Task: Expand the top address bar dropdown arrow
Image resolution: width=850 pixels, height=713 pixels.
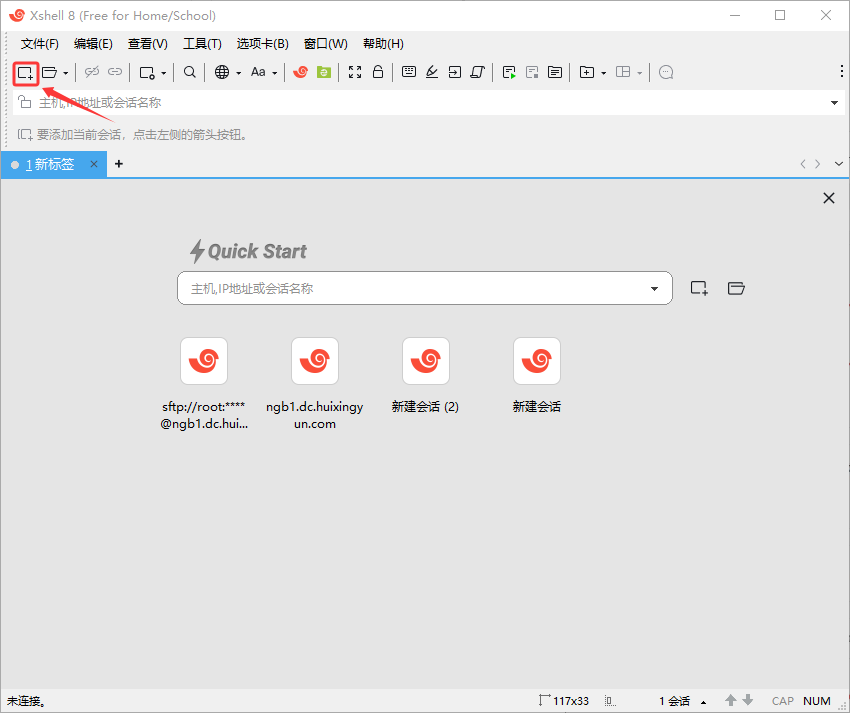Action: (834, 103)
